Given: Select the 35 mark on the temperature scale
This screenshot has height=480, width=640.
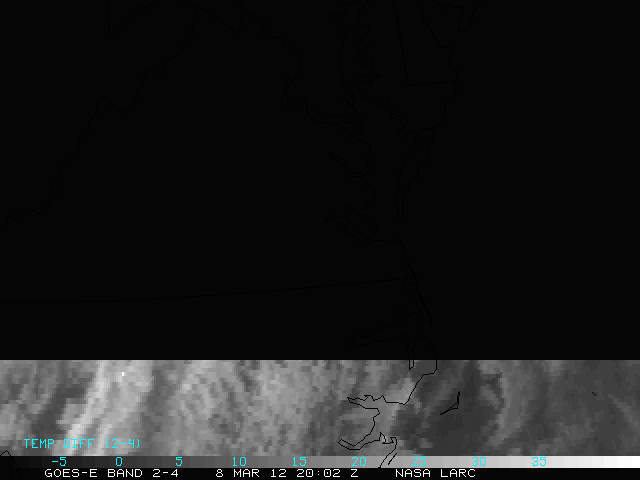Looking at the screenshot, I should pos(538,462).
